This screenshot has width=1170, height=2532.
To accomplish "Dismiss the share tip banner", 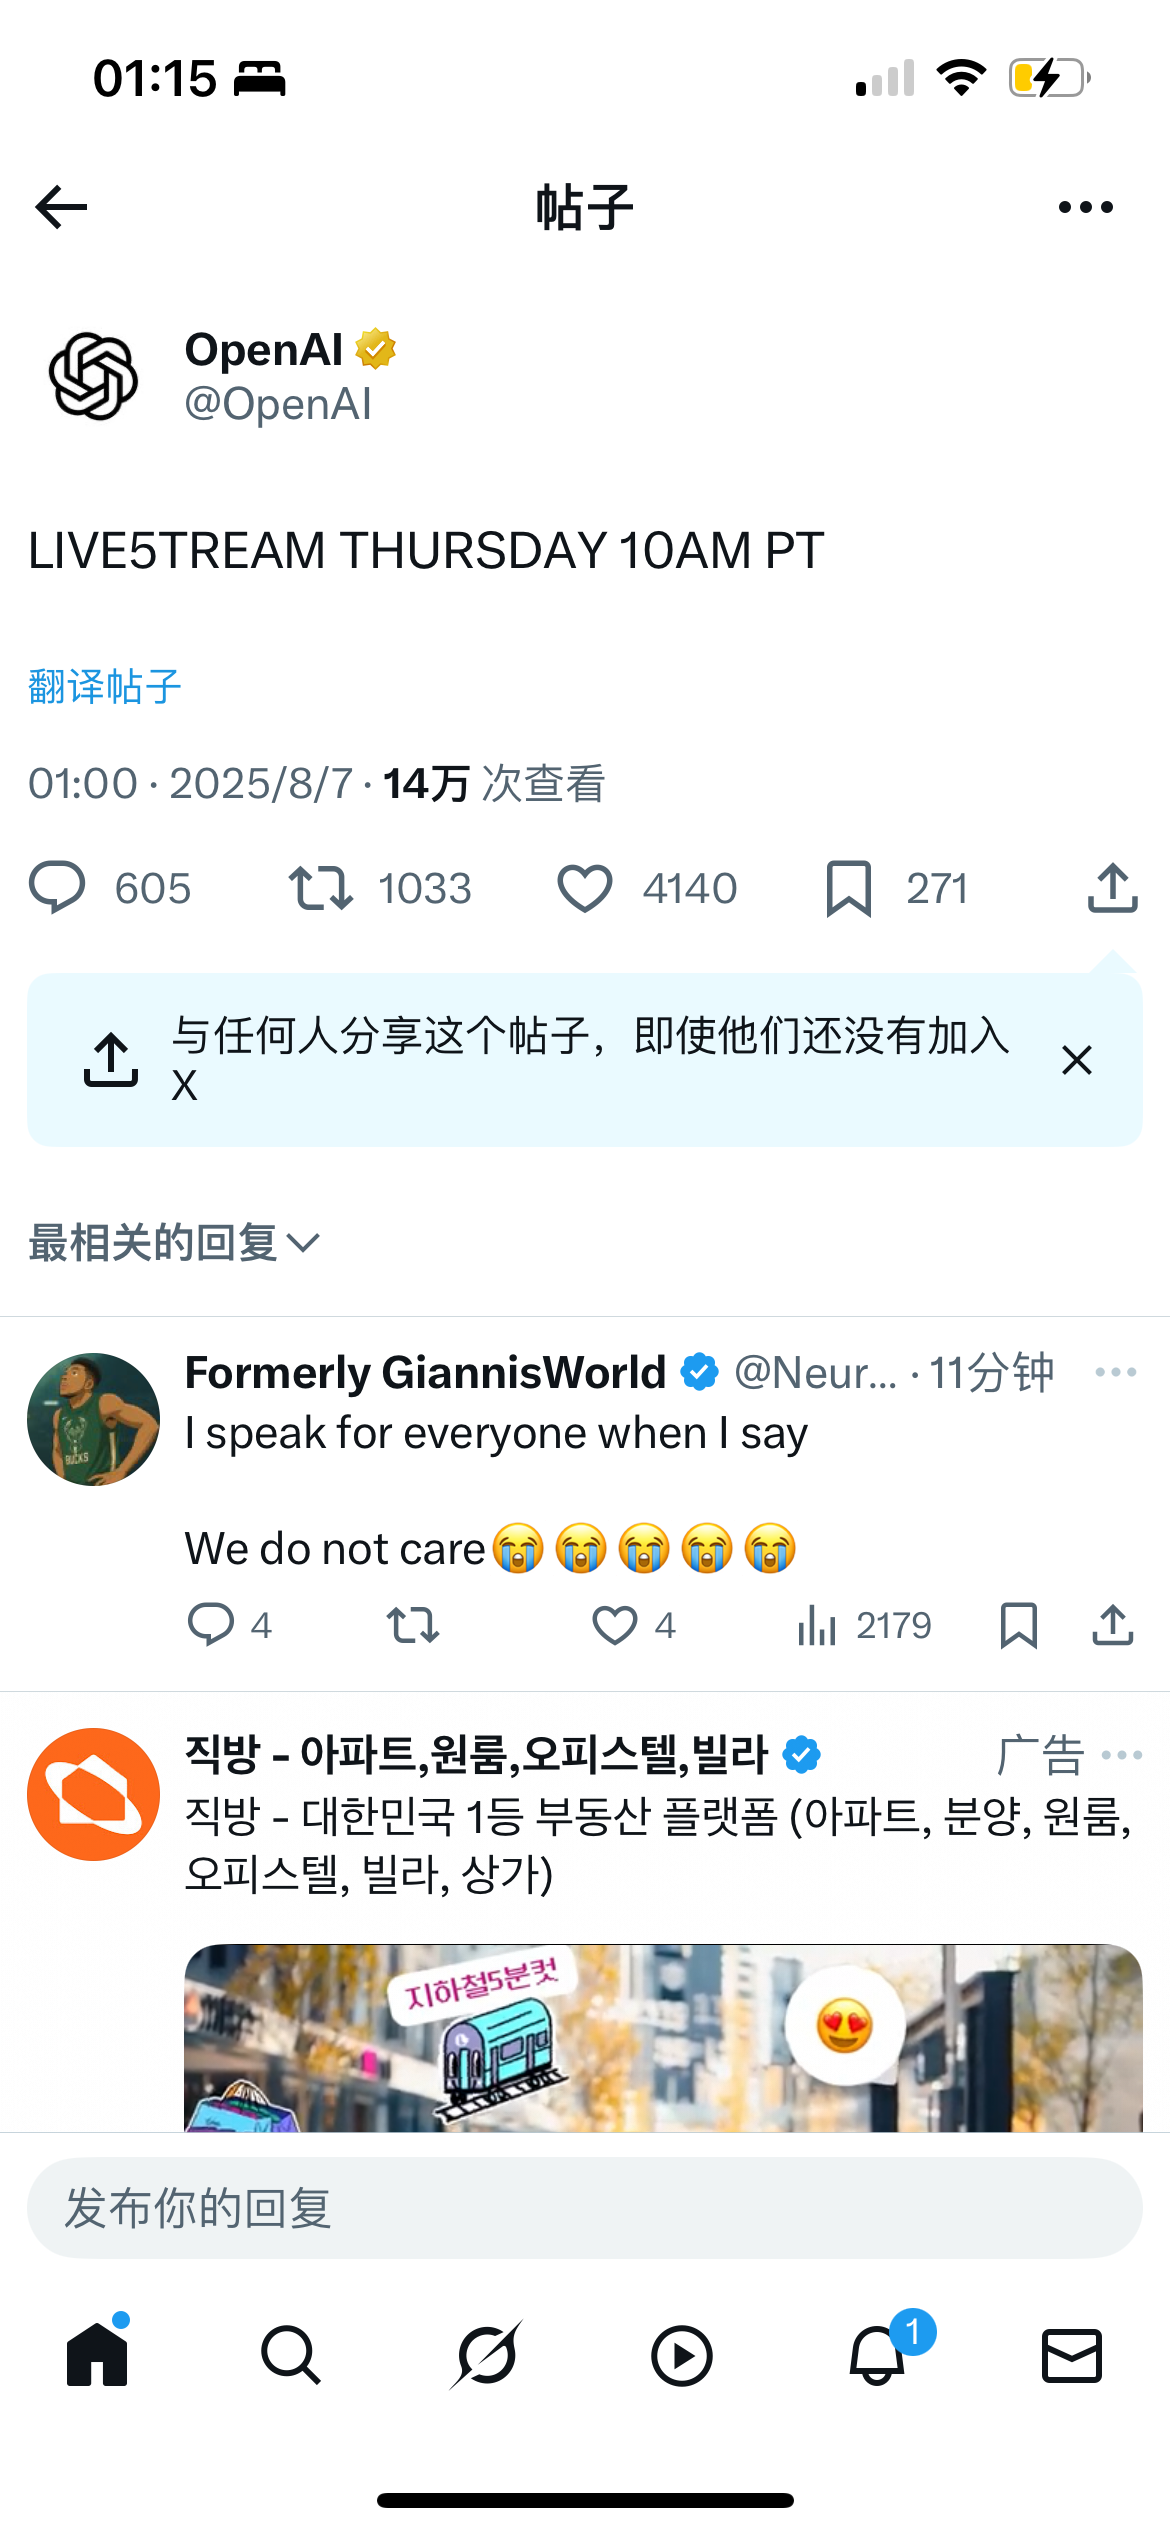I will (x=1076, y=1060).
